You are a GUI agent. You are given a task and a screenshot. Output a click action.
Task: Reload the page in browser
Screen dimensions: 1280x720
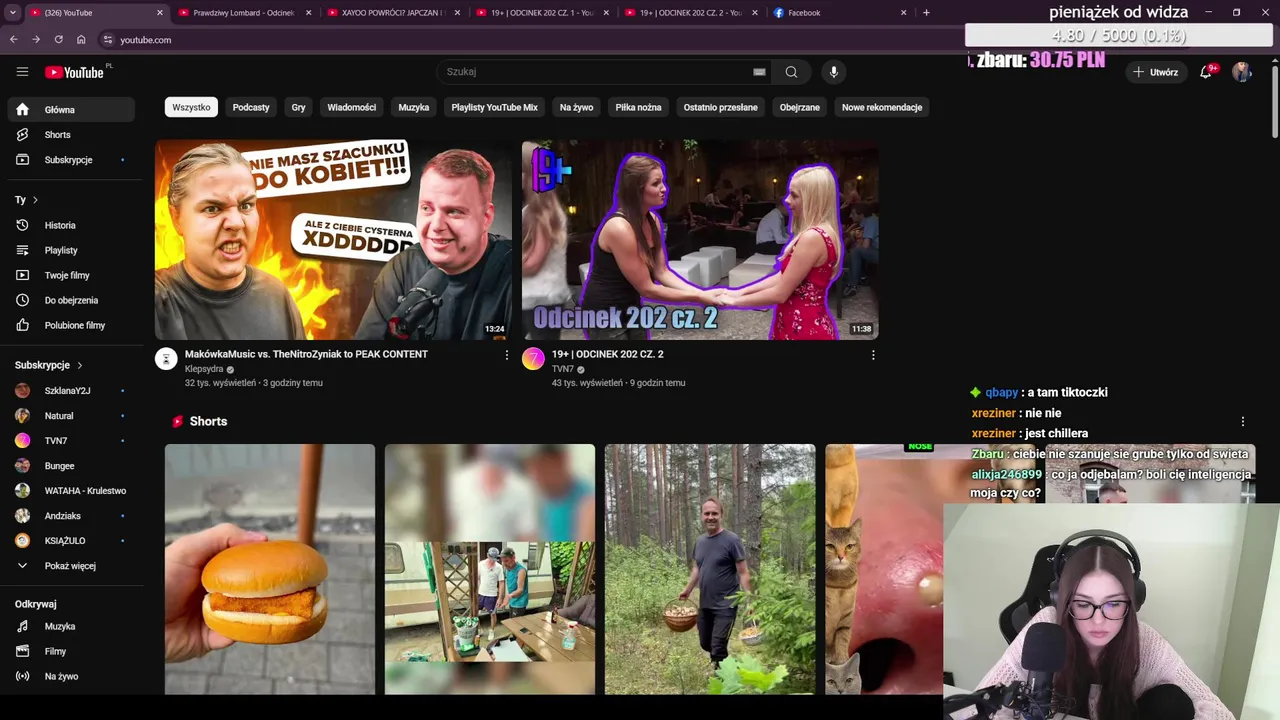click(x=58, y=40)
